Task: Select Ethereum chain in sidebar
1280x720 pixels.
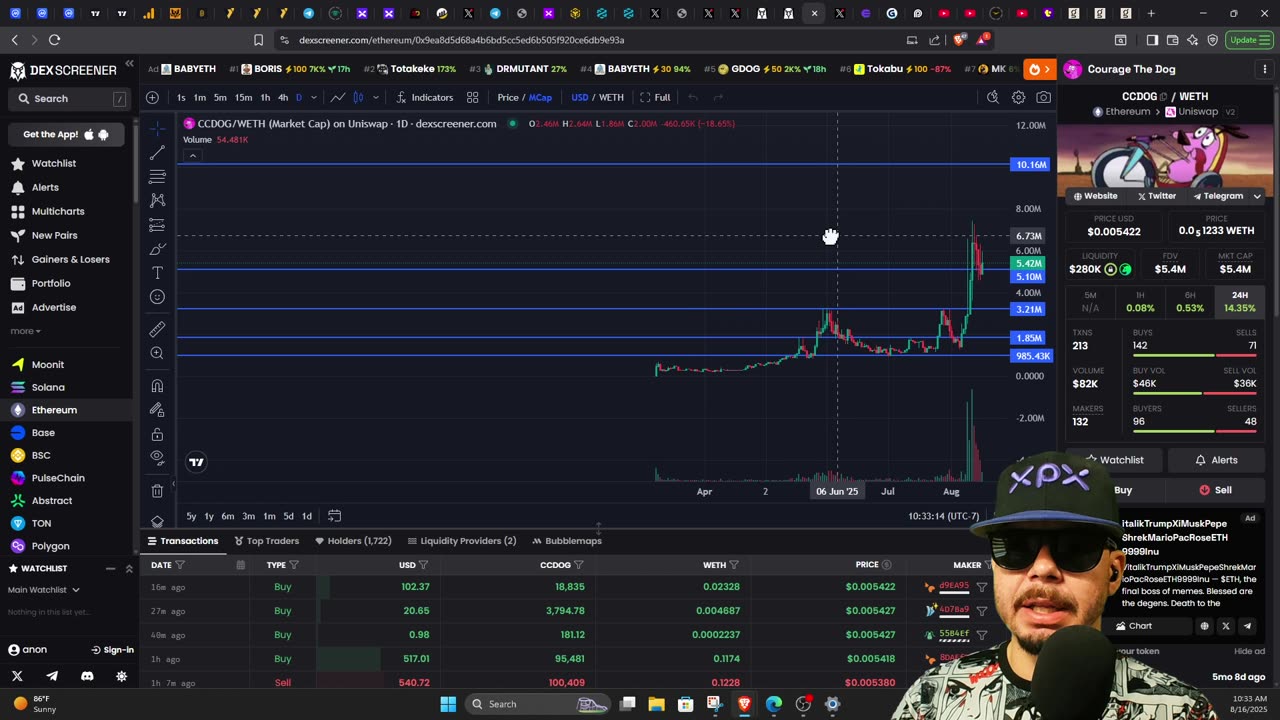Action: point(54,410)
